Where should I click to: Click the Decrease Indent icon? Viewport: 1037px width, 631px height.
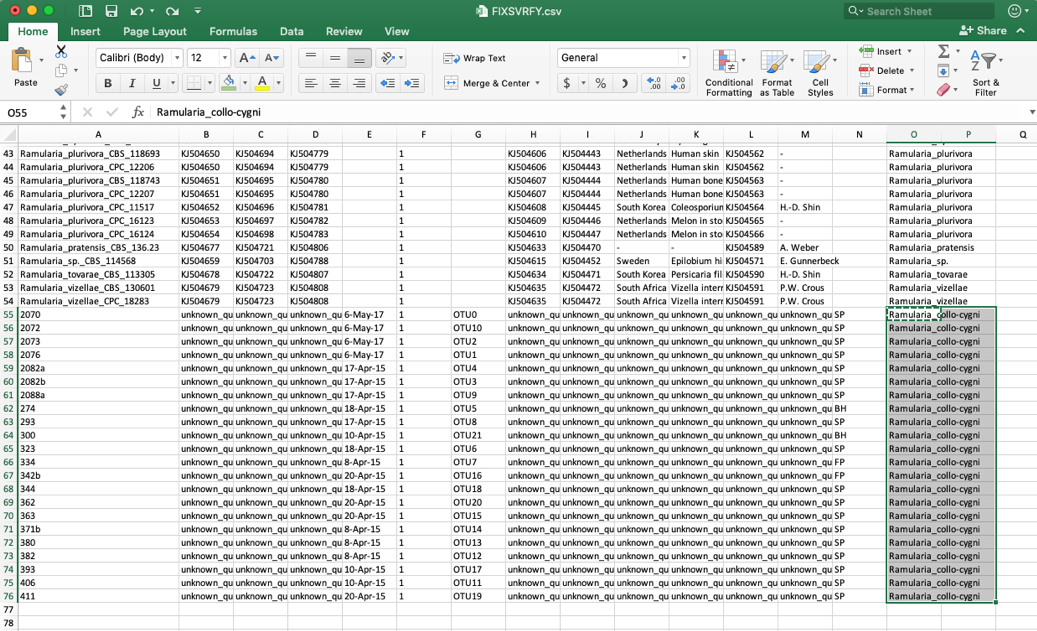click(x=388, y=83)
